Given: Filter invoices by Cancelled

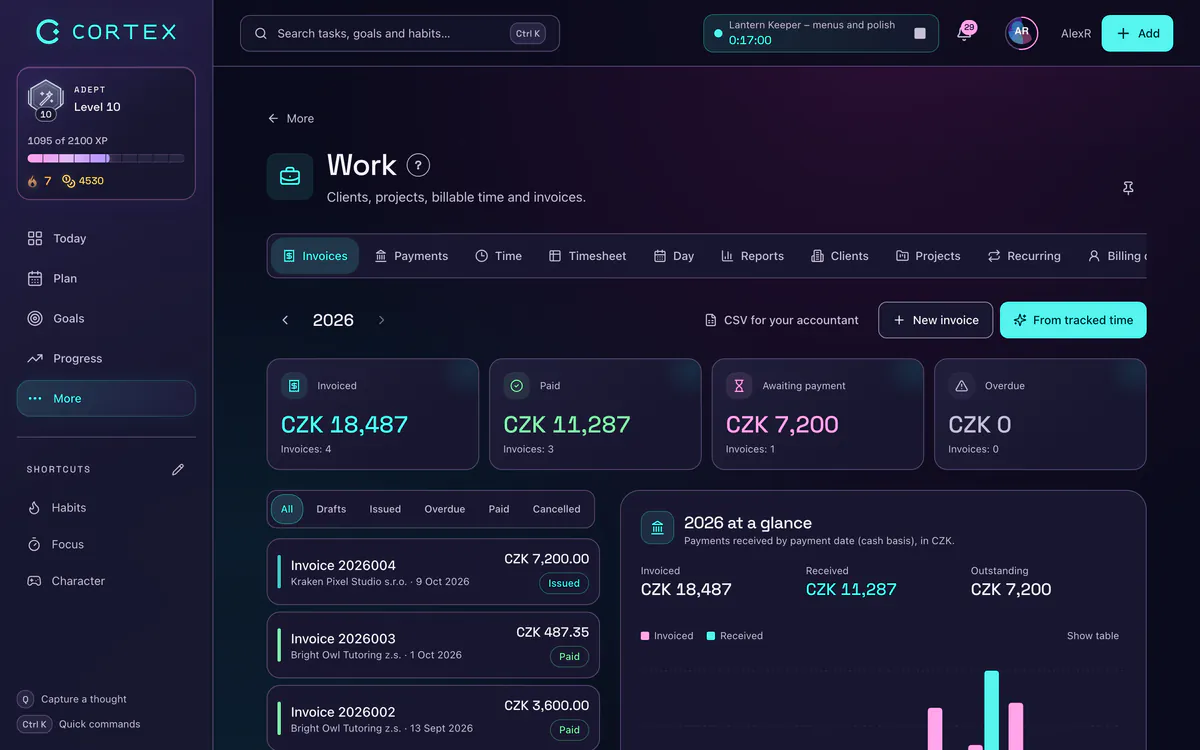Looking at the screenshot, I should pos(557,509).
